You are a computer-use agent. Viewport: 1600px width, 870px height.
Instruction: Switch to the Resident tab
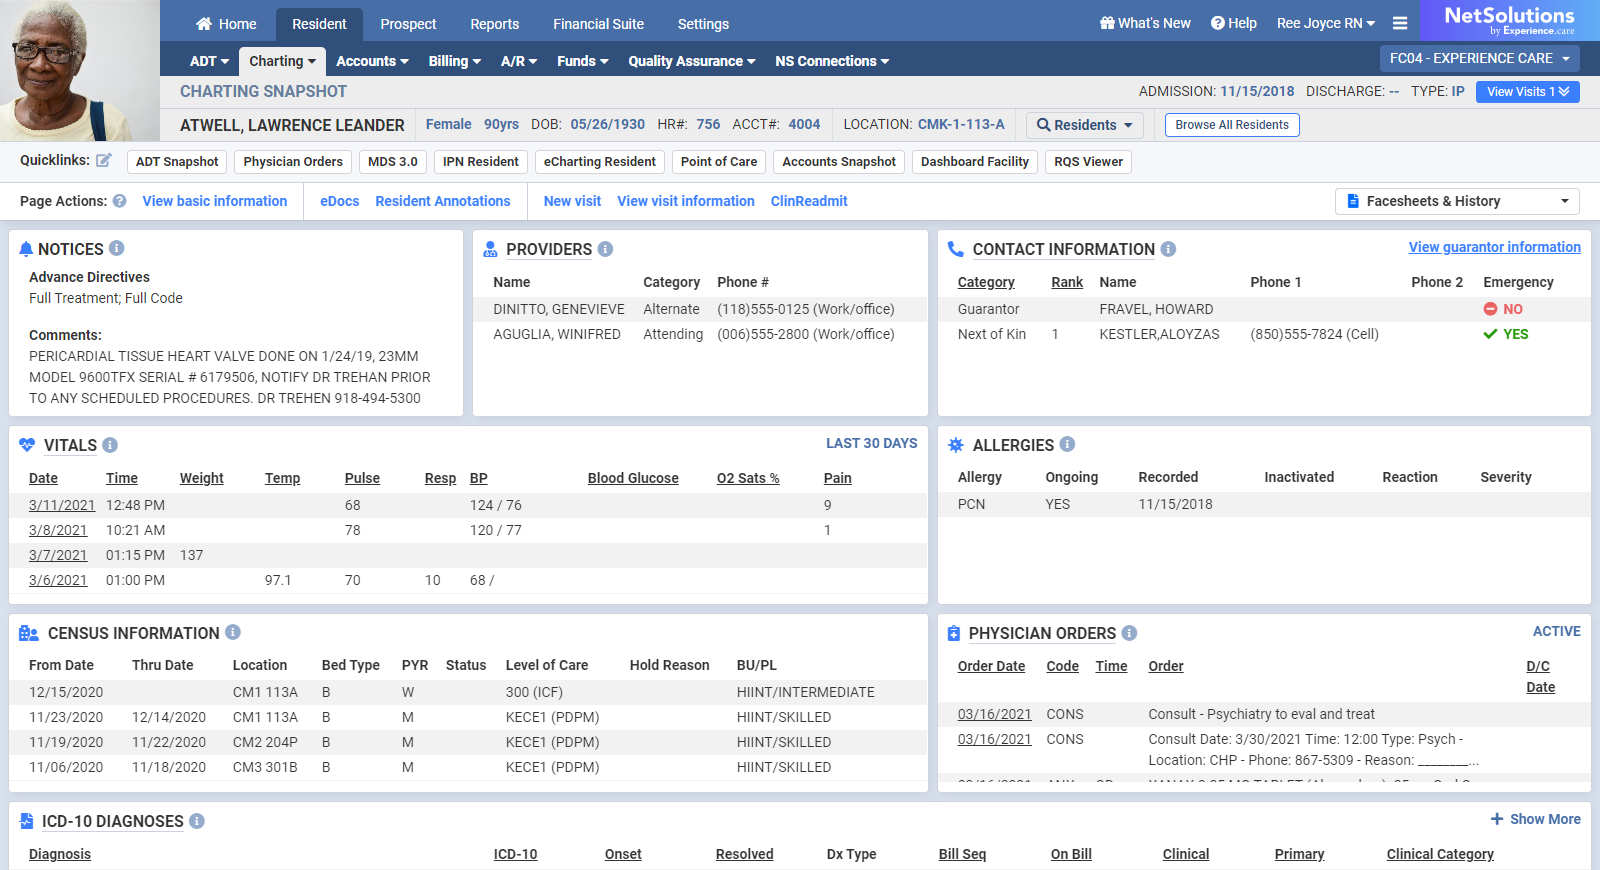pyautogui.click(x=319, y=24)
